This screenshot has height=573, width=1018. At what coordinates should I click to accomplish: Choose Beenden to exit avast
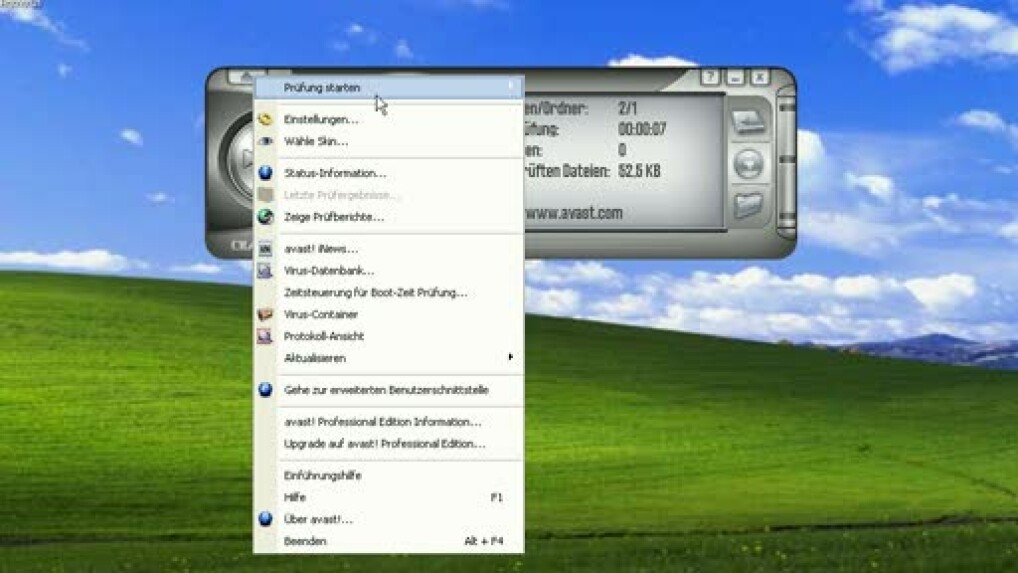click(x=305, y=541)
